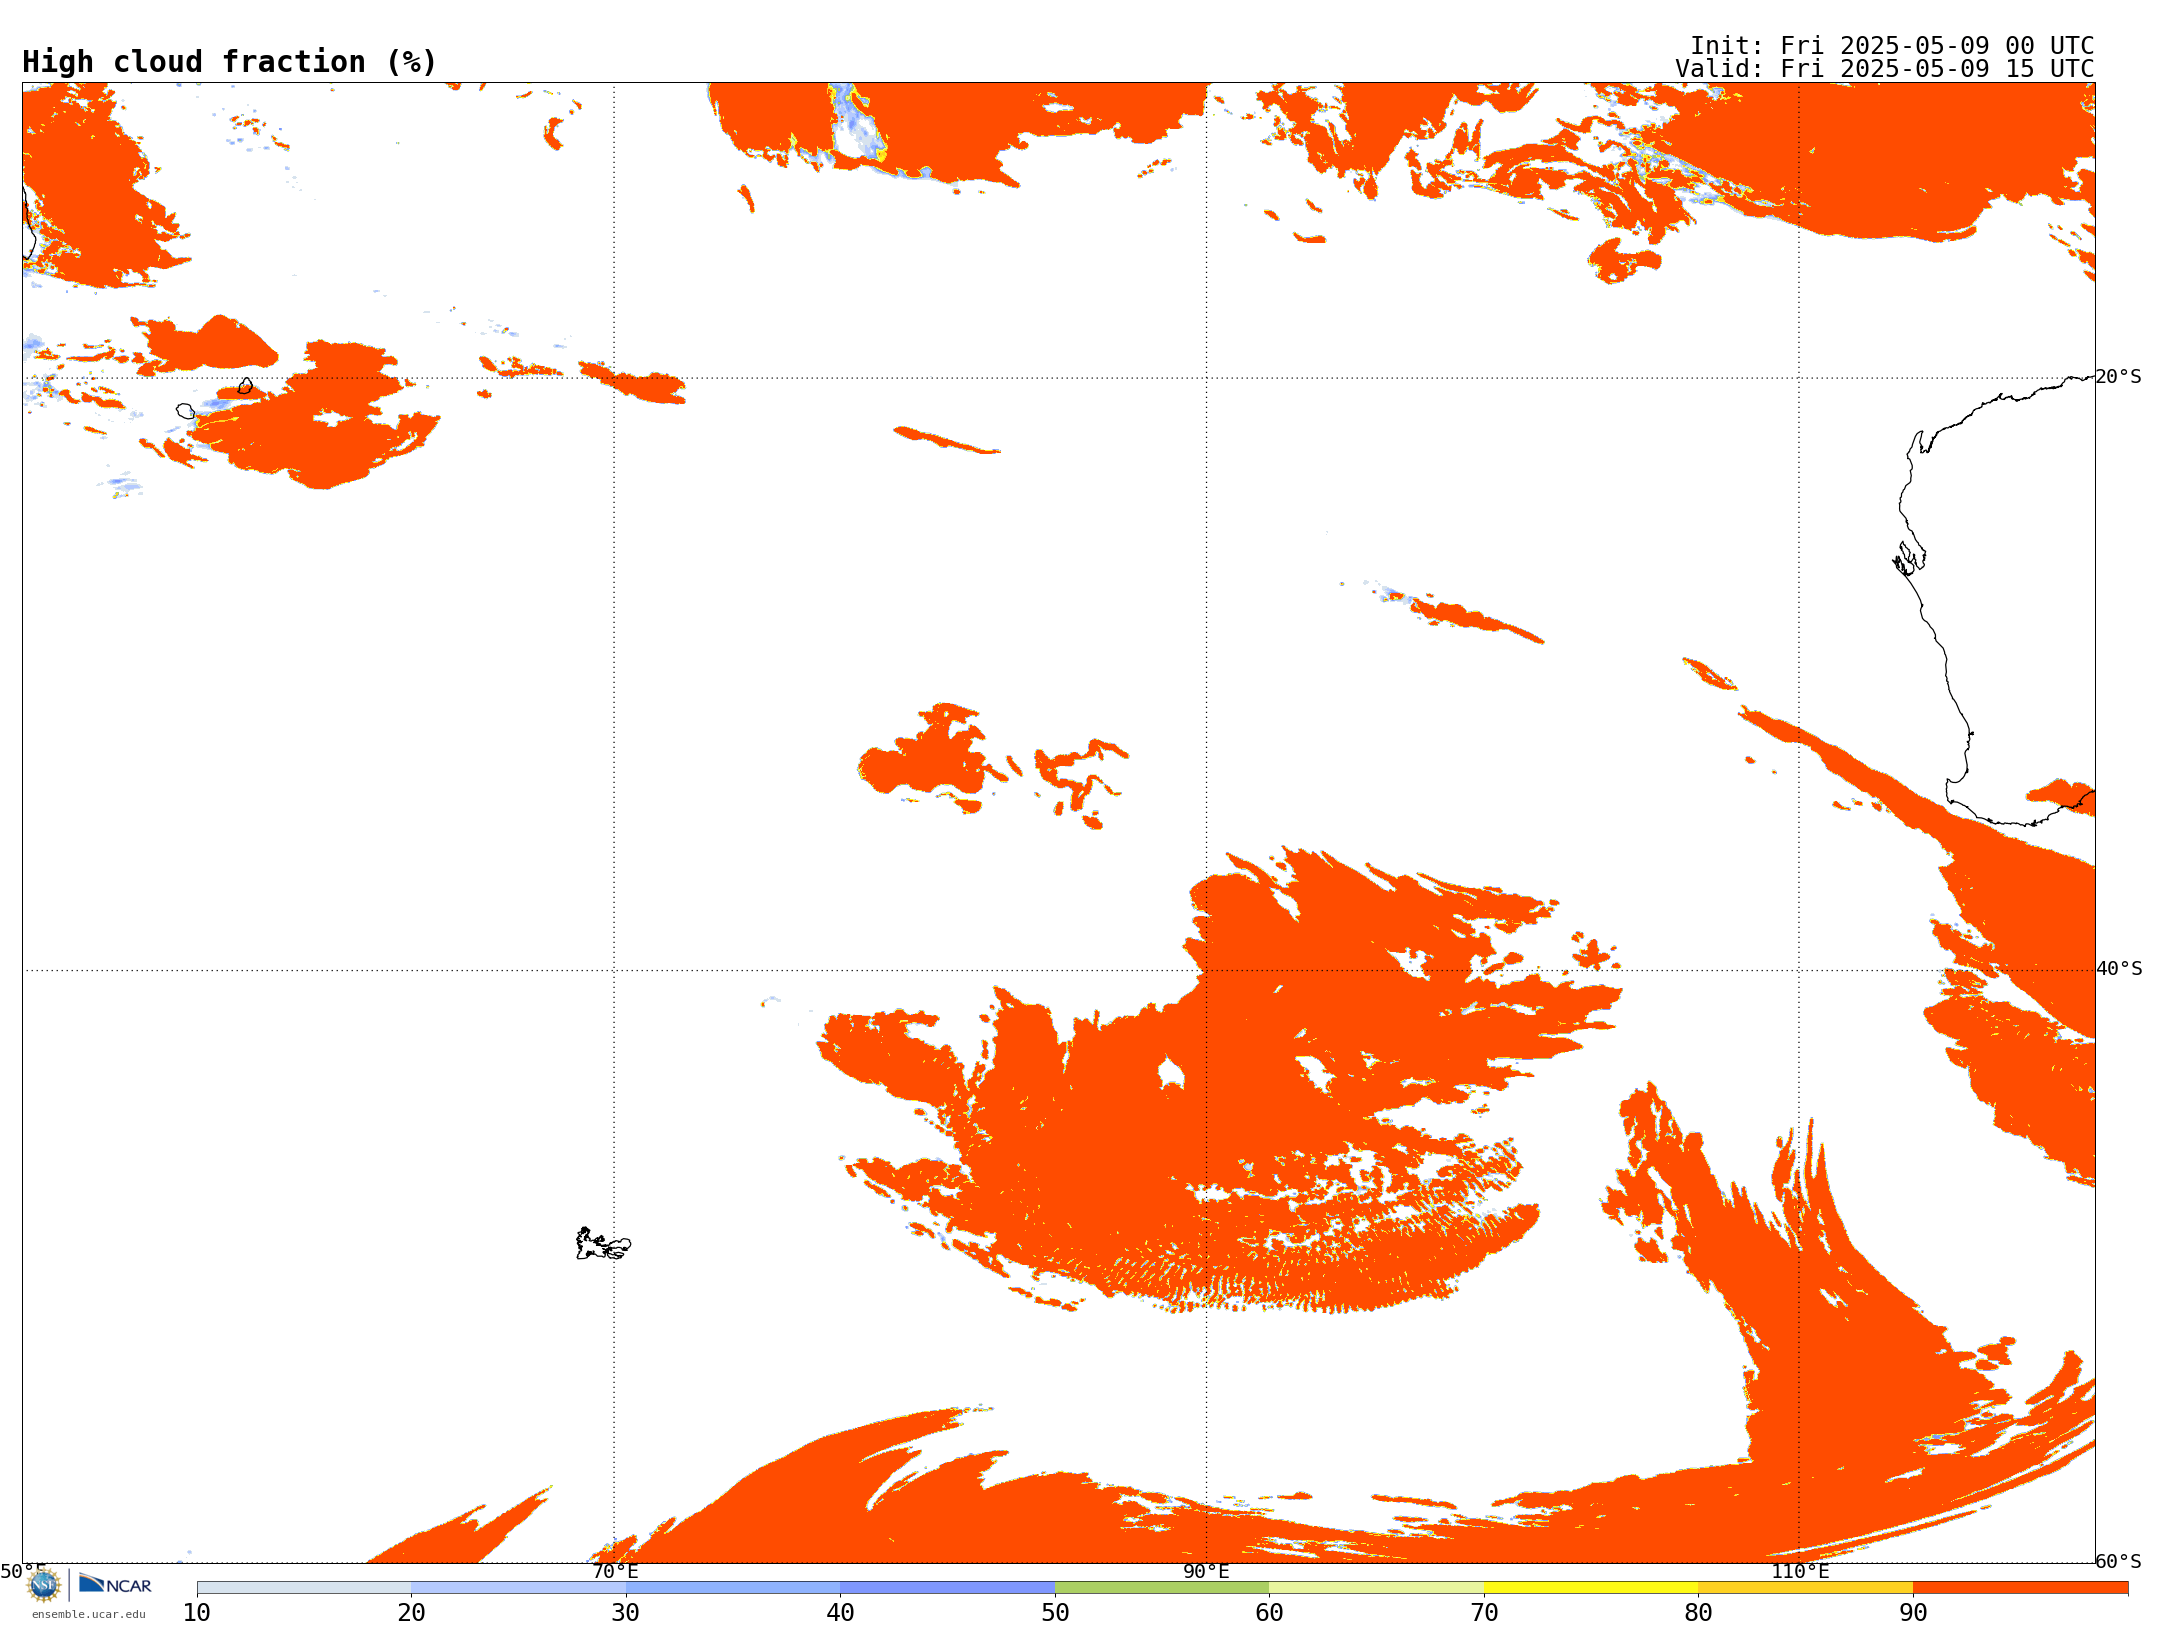
Task: Click the 40°S latitude label
Action: [2119, 969]
